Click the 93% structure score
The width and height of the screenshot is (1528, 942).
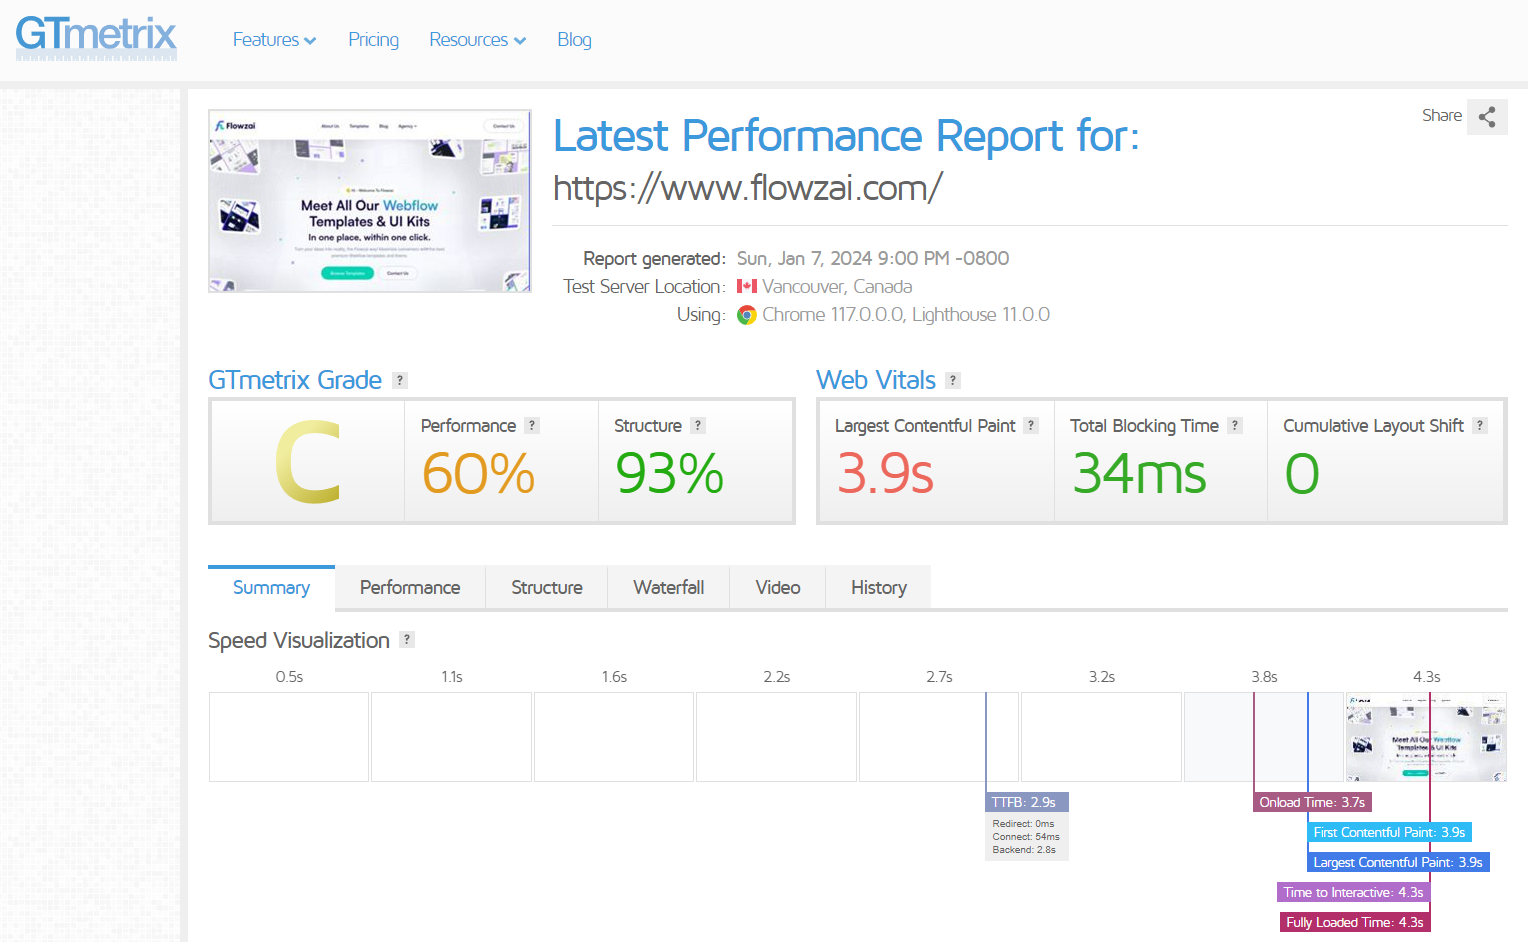click(x=669, y=473)
